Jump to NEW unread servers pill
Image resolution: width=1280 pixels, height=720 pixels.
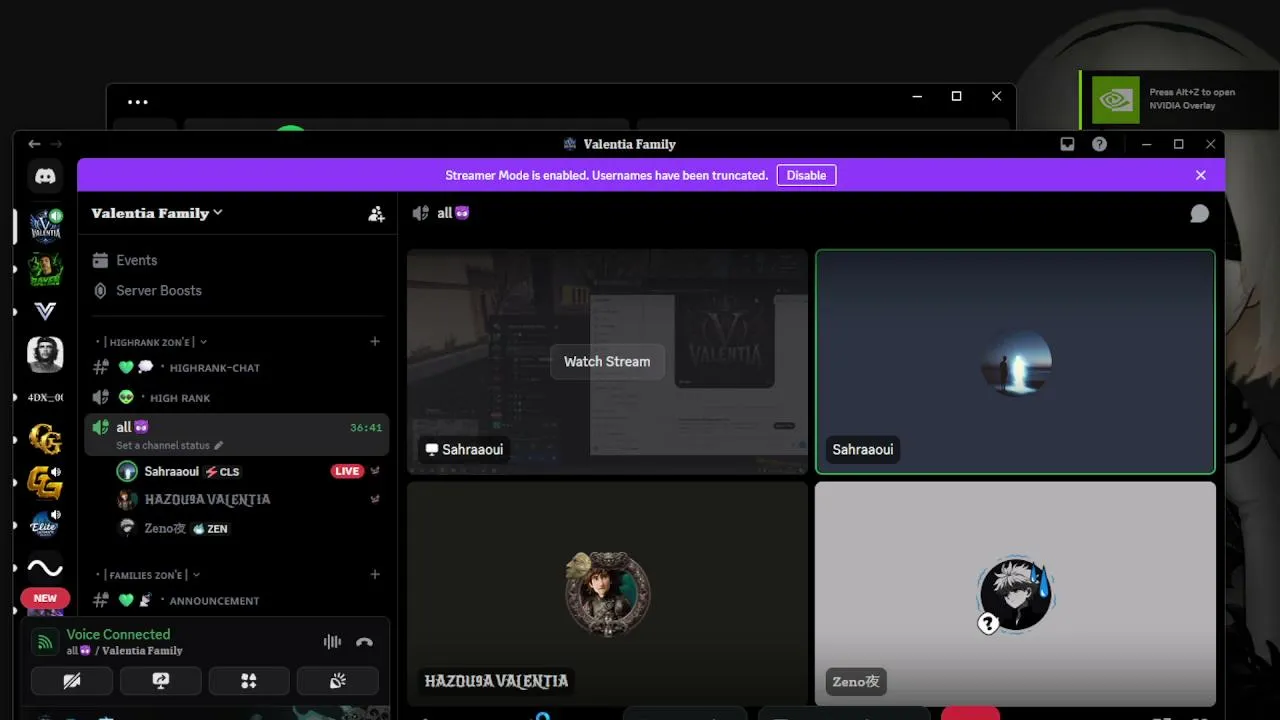pos(45,598)
